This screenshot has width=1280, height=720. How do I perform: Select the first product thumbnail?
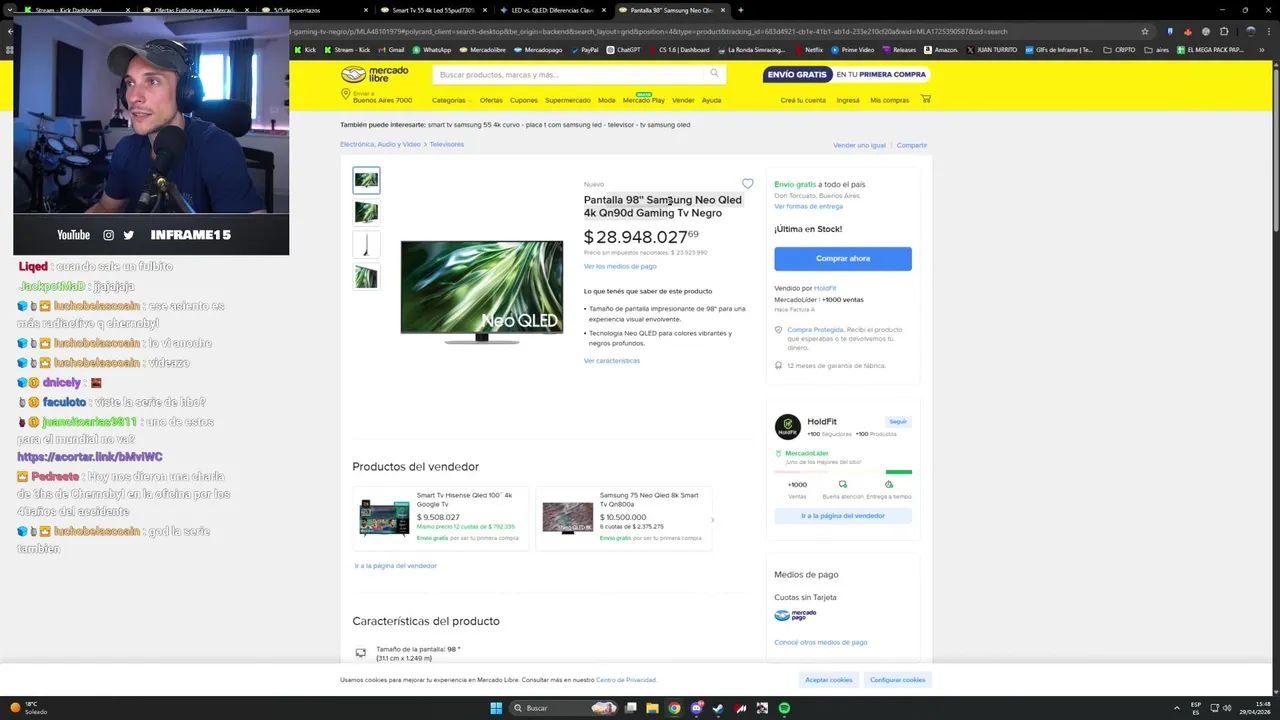366,180
